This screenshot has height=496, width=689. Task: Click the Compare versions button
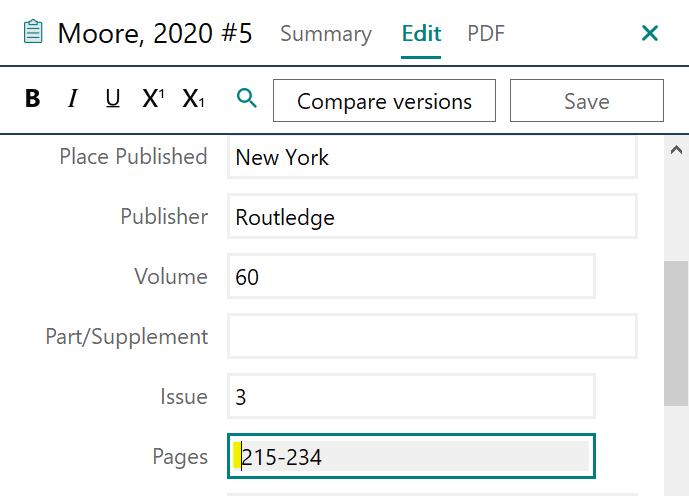[384, 101]
